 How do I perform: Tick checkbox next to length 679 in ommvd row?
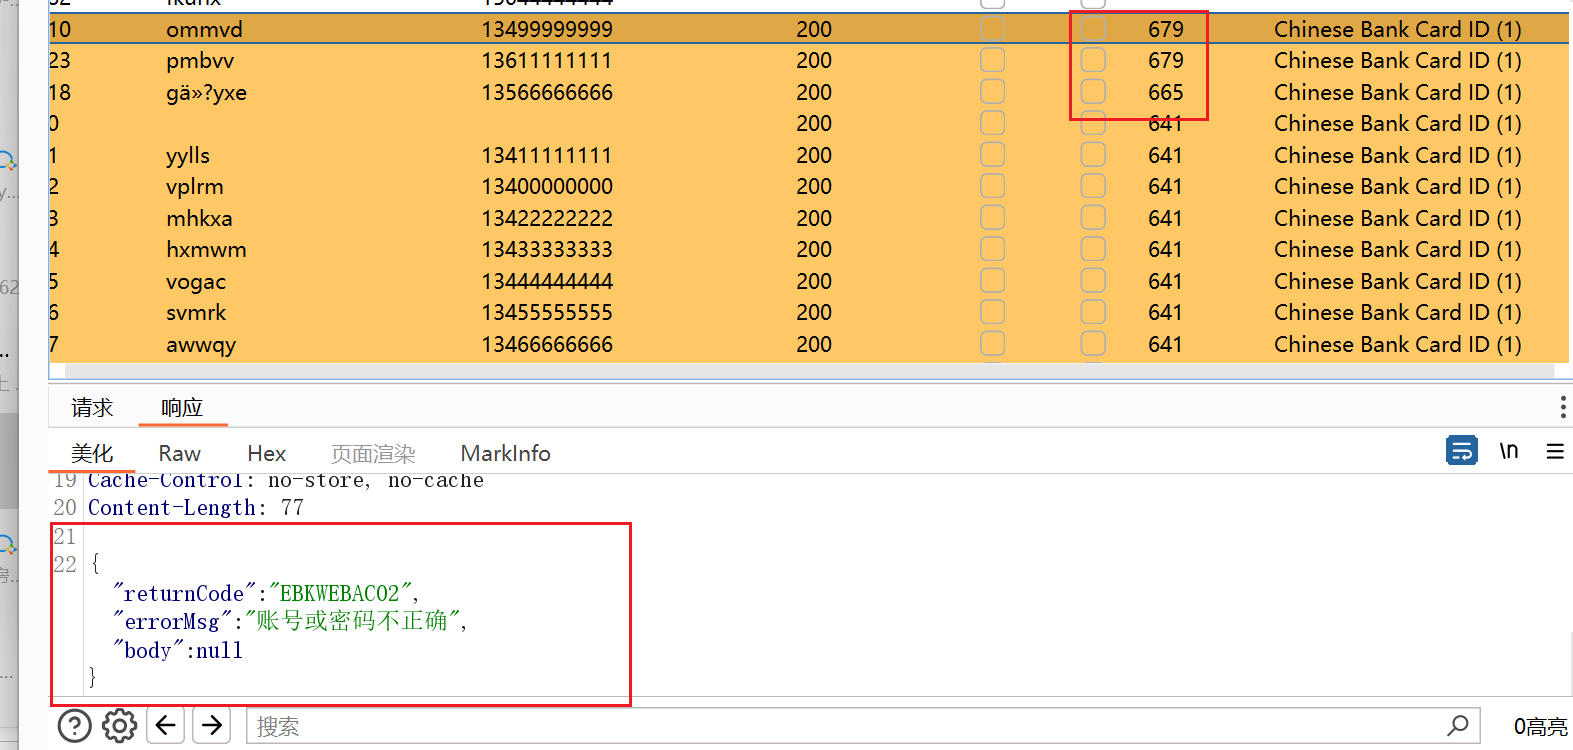[1093, 29]
